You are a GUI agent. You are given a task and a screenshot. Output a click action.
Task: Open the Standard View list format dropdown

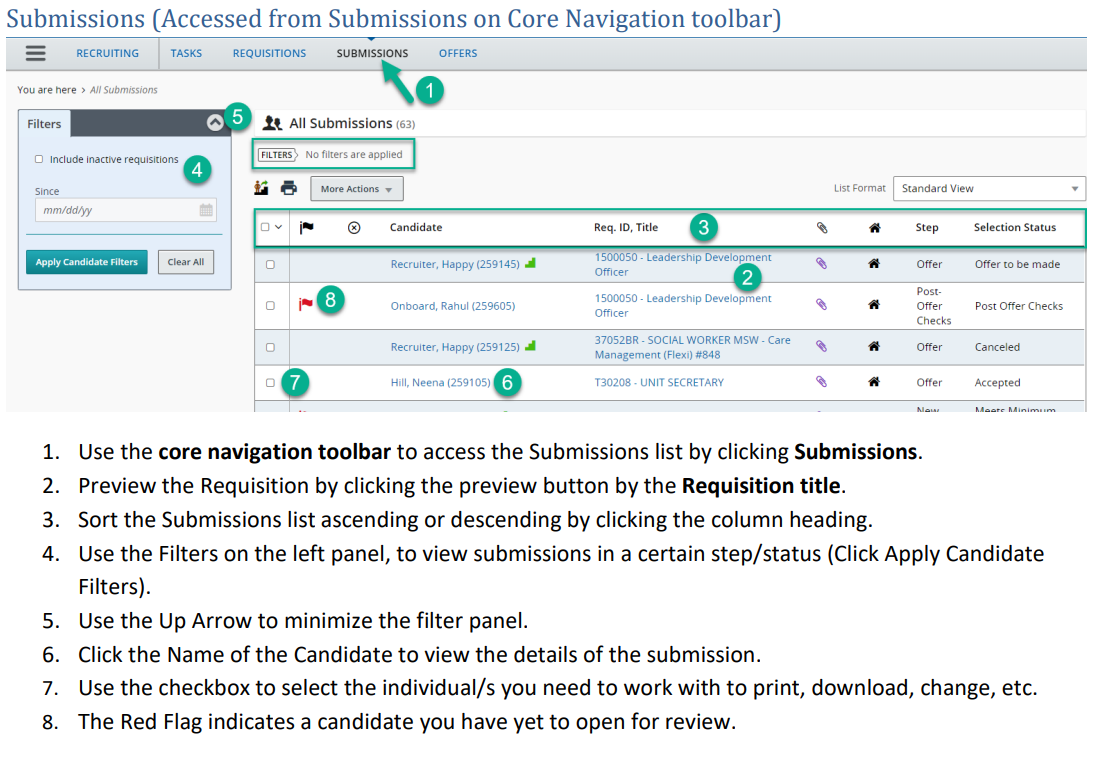[989, 188]
